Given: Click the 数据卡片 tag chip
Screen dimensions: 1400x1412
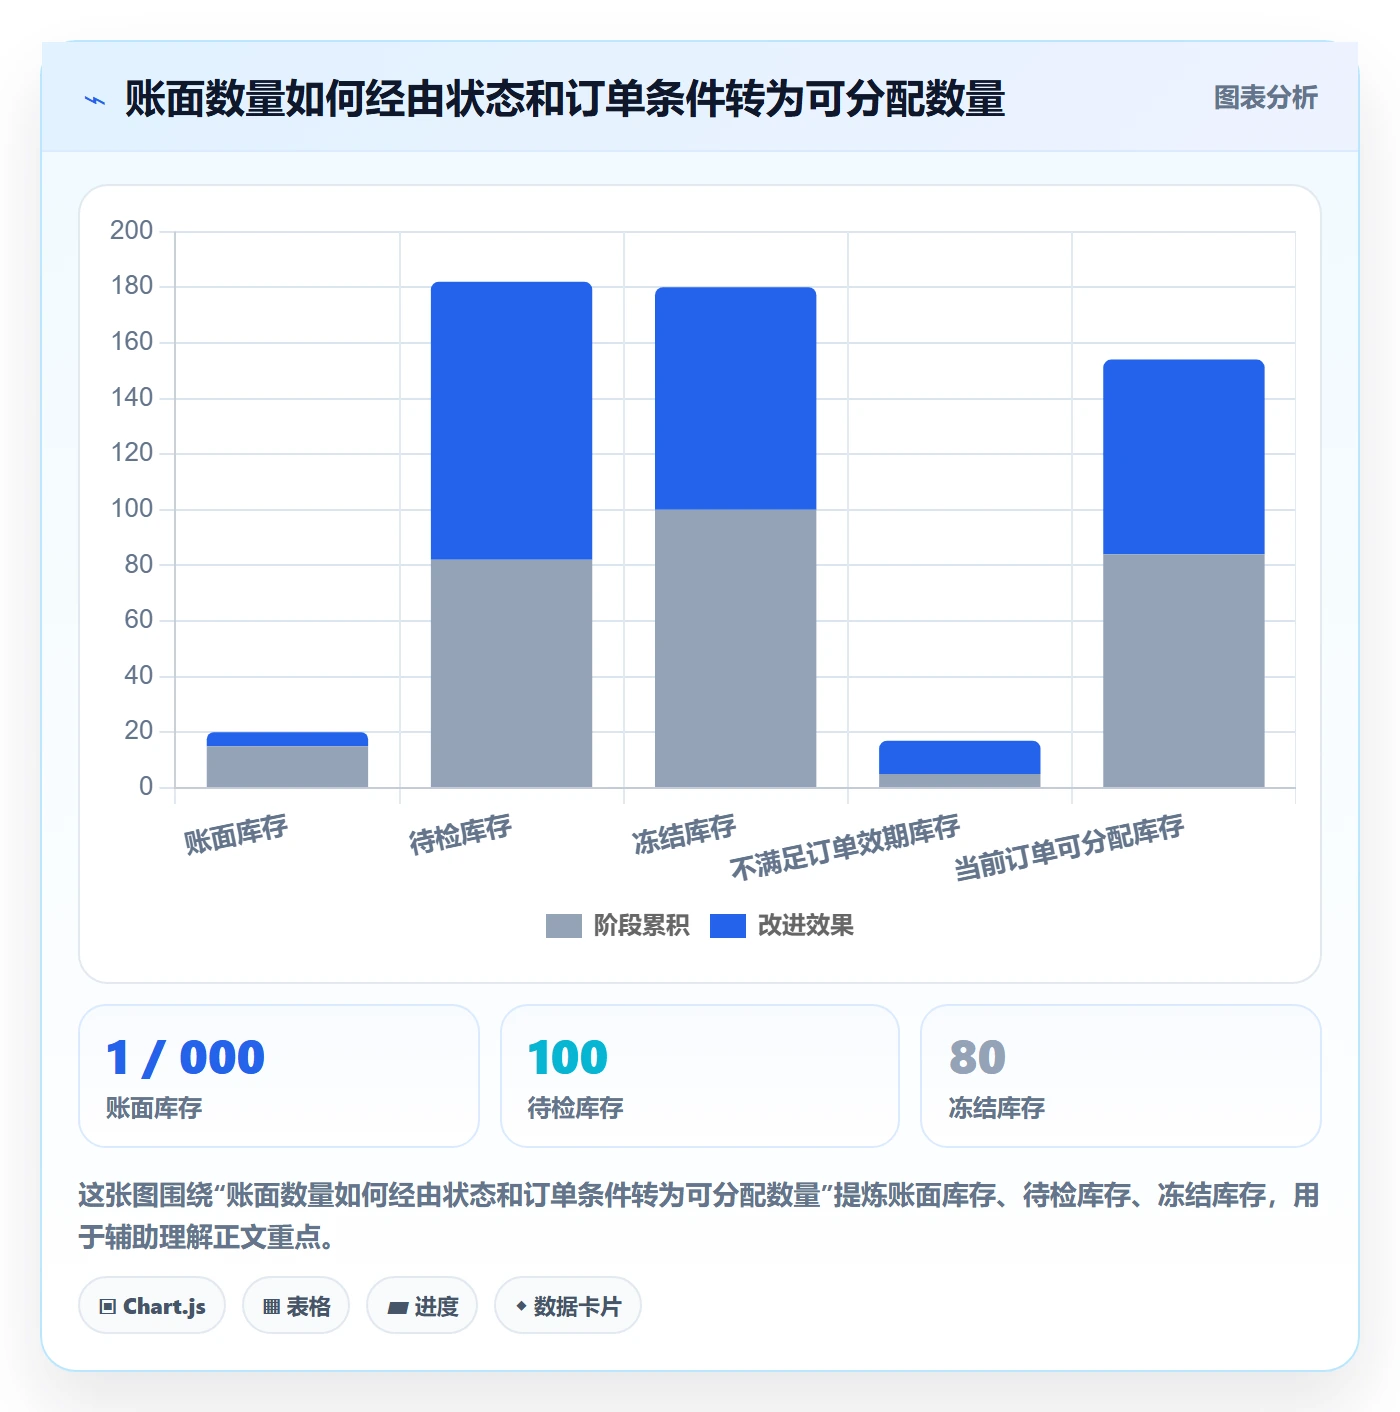Looking at the screenshot, I should (568, 1305).
